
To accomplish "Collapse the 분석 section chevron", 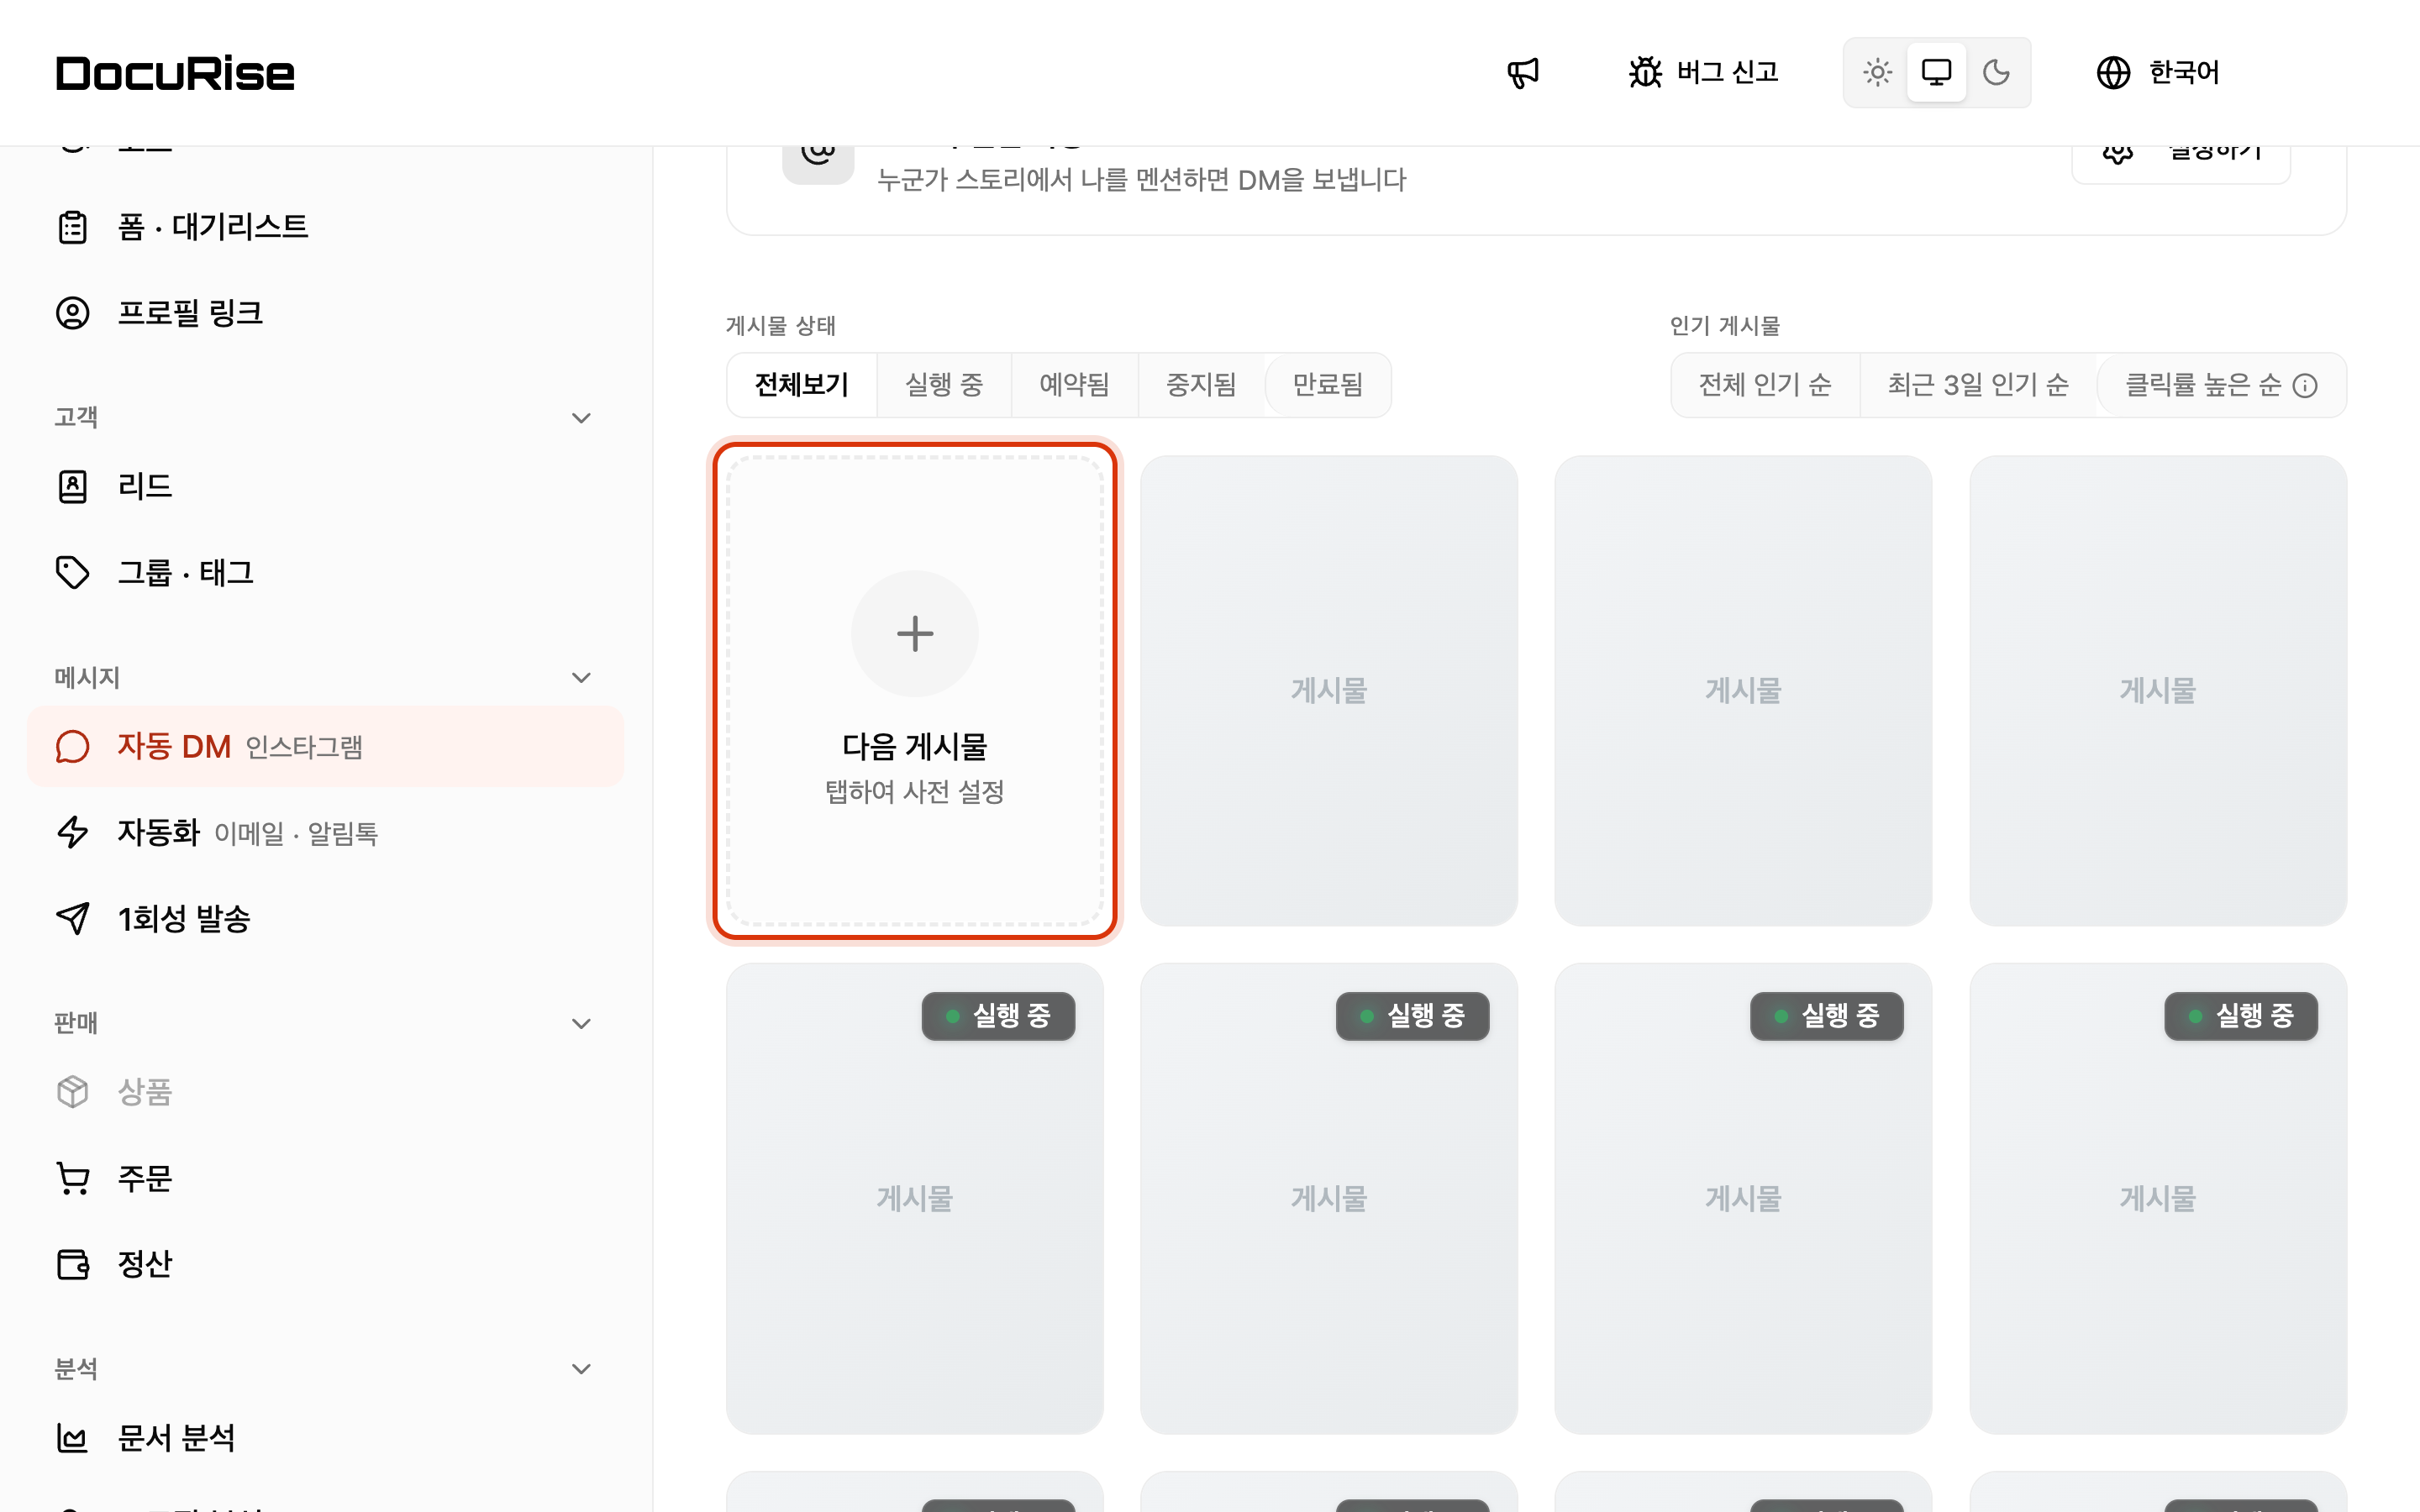I will click(x=581, y=1369).
